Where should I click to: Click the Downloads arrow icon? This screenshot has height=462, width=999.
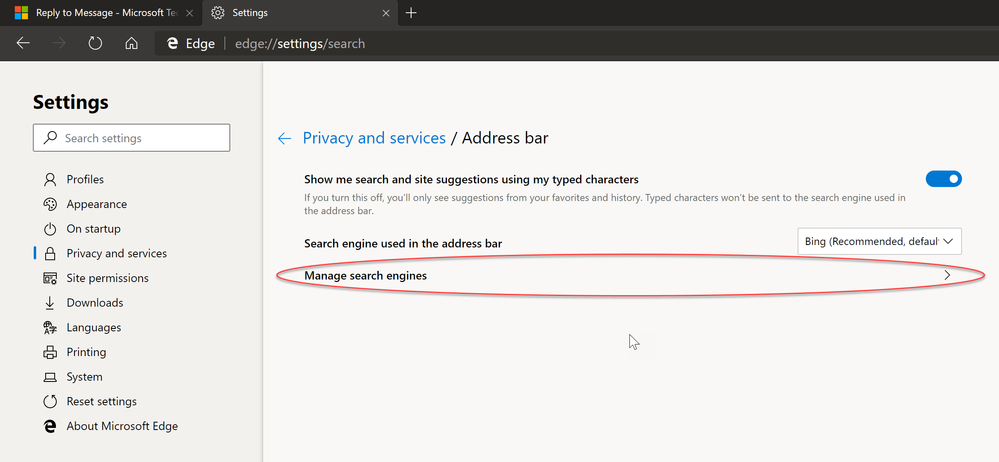coord(50,303)
